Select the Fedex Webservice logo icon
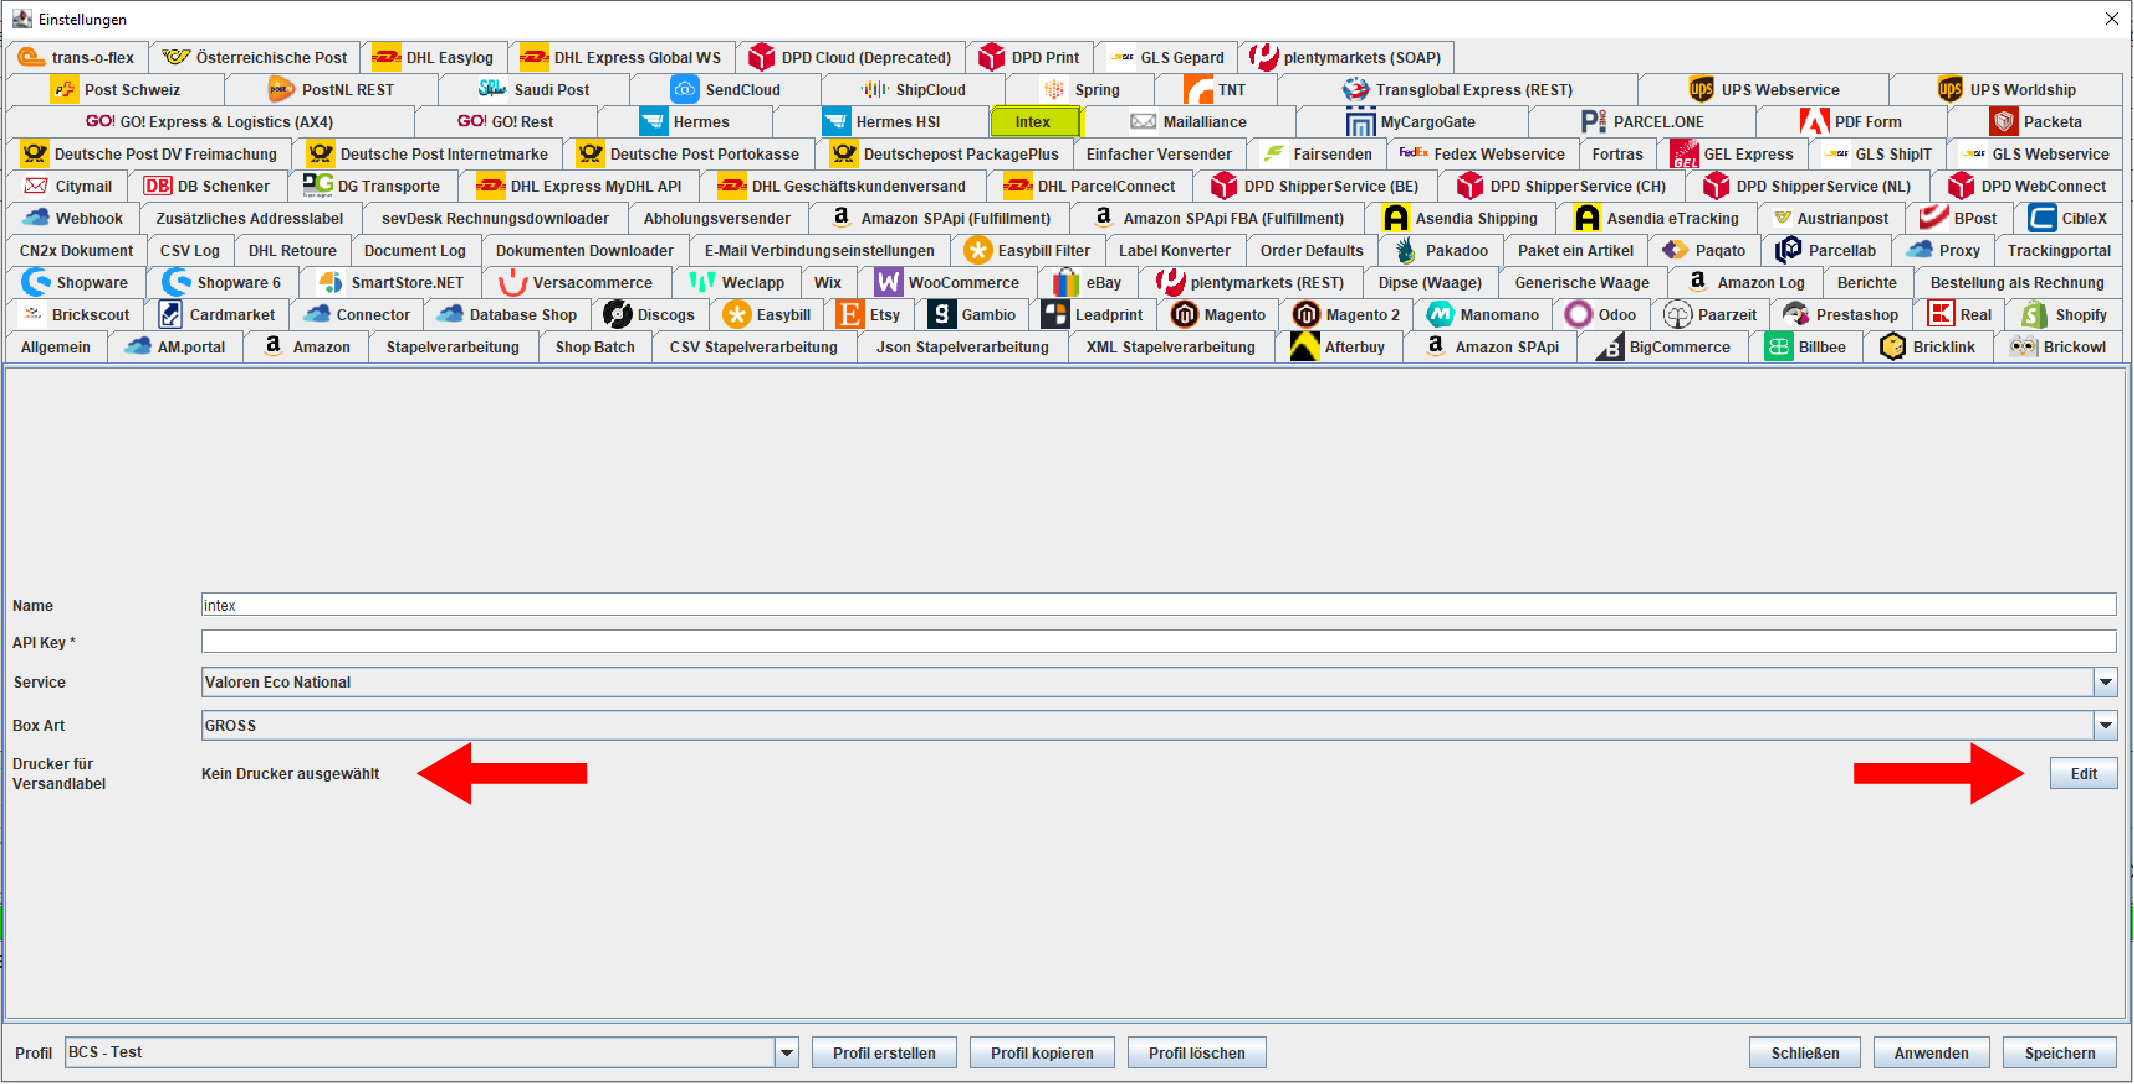 [x=1413, y=154]
